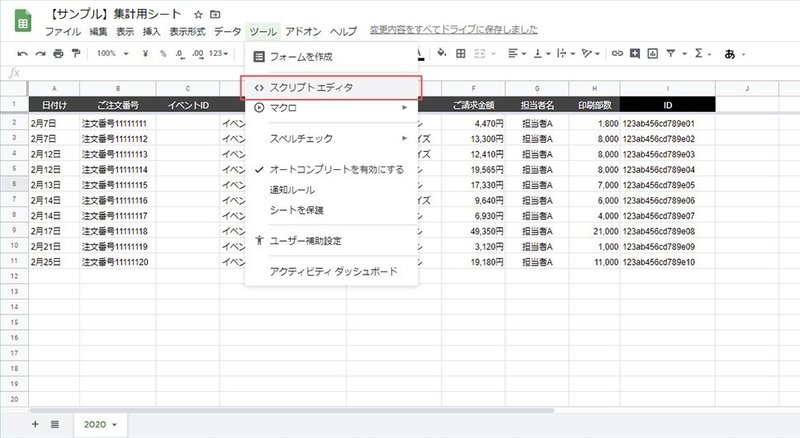Viewport: 800px width, 438px height.
Task: Click the horizontal align icon
Action: (513, 53)
